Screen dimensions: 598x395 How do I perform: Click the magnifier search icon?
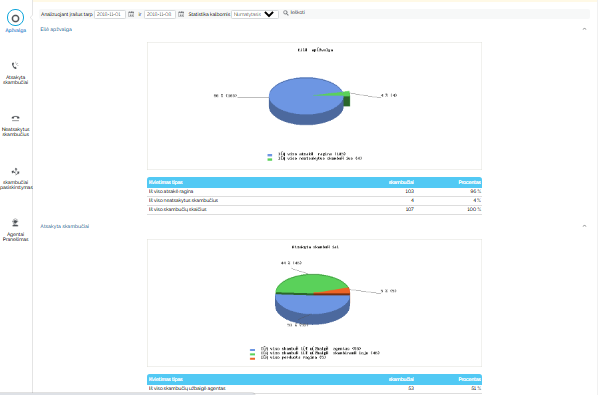[286, 13]
